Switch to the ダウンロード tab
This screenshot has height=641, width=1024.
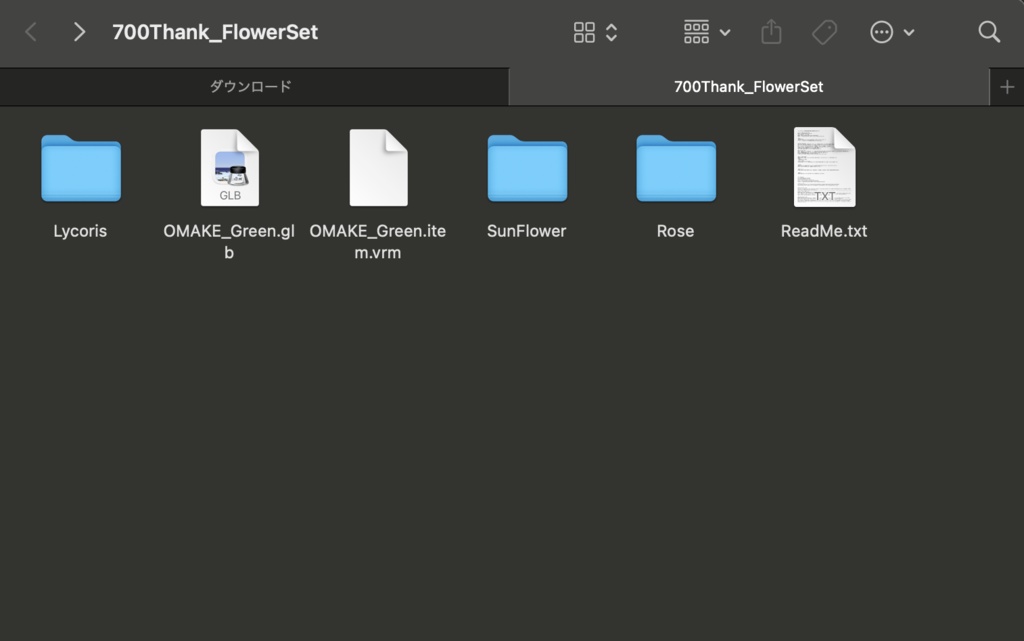251,87
